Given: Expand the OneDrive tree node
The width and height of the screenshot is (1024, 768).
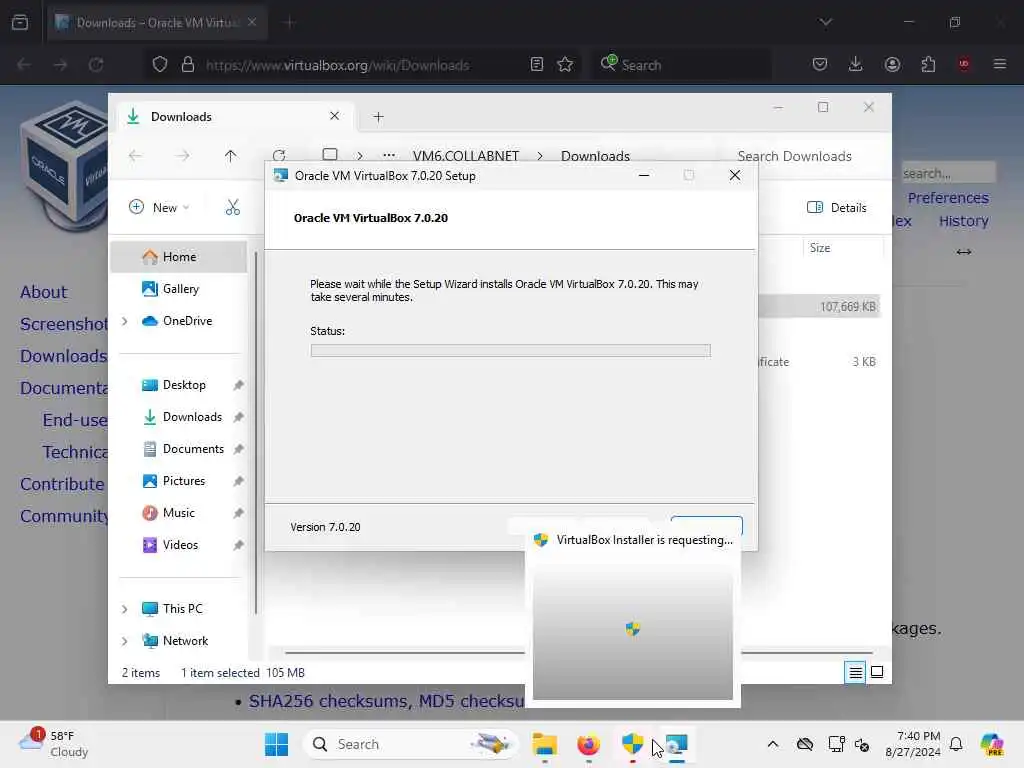Looking at the screenshot, I should coord(125,321).
